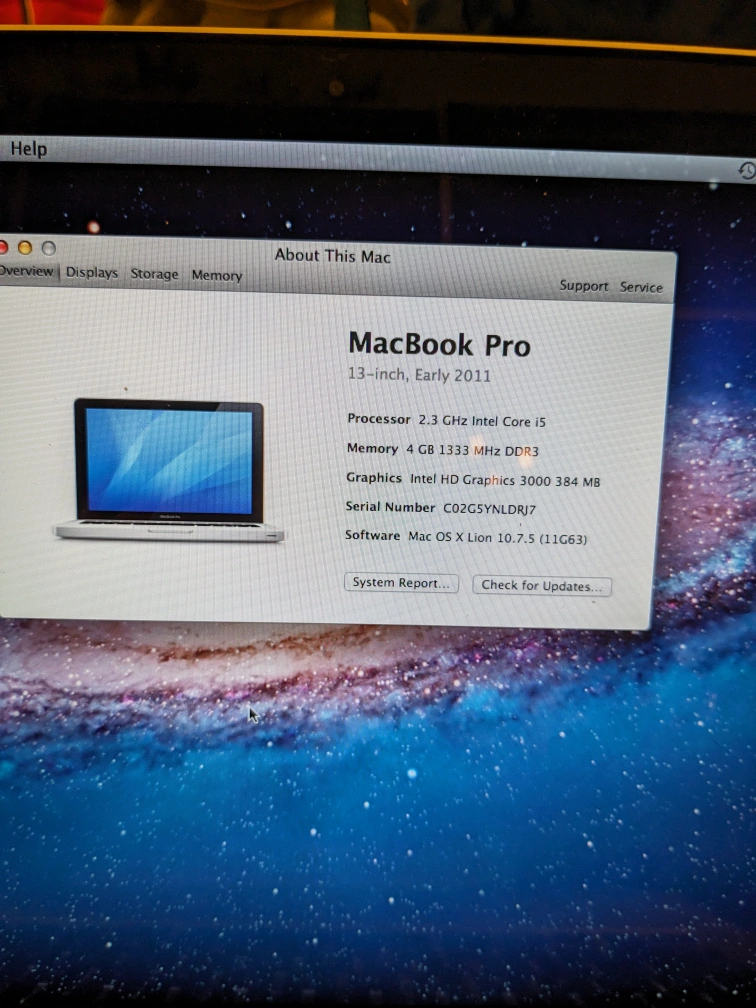Open the Support link

point(583,285)
